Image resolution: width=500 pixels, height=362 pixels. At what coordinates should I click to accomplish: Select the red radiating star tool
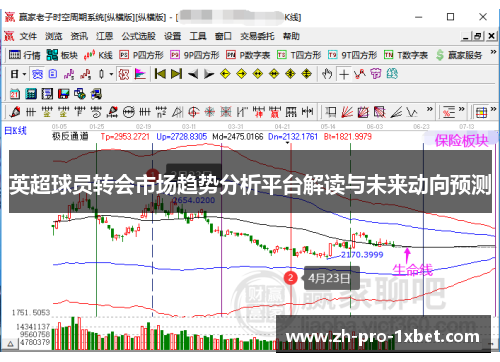(210, 112)
